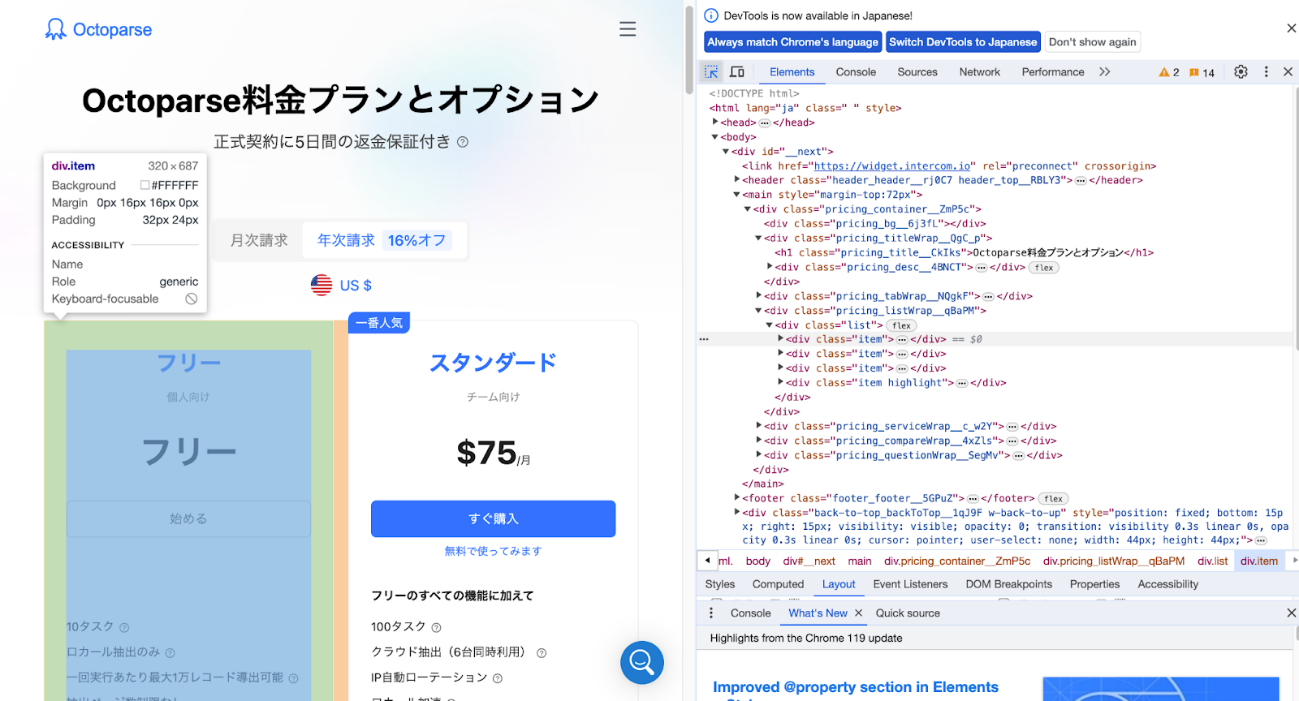Click the 無料で使ってみます link
The width and height of the screenshot is (1299, 701).
pos(493,551)
